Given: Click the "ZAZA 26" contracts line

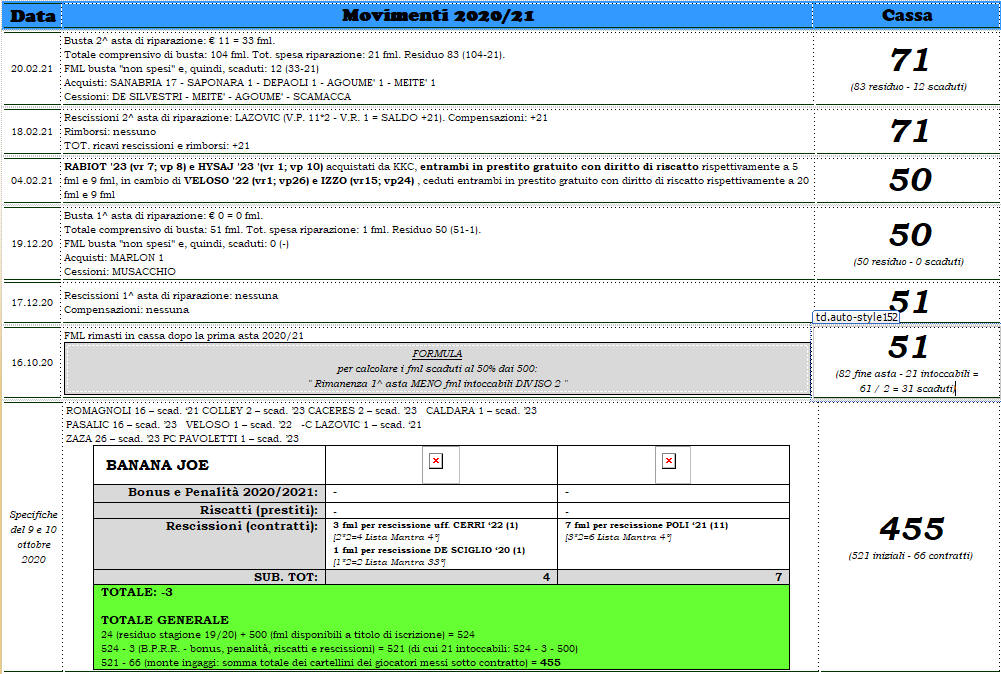Looking at the screenshot, I should tap(182, 439).
